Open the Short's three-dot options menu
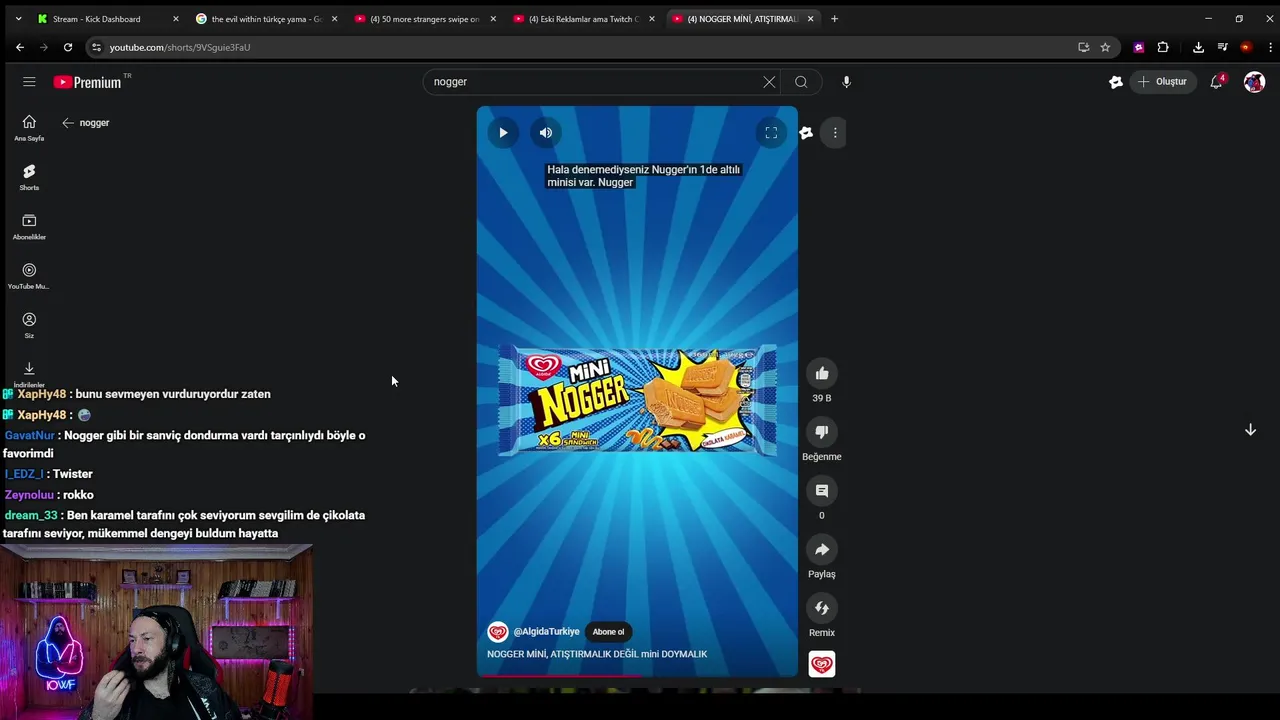Viewport: 1280px width, 720px height. pos(835,132)
